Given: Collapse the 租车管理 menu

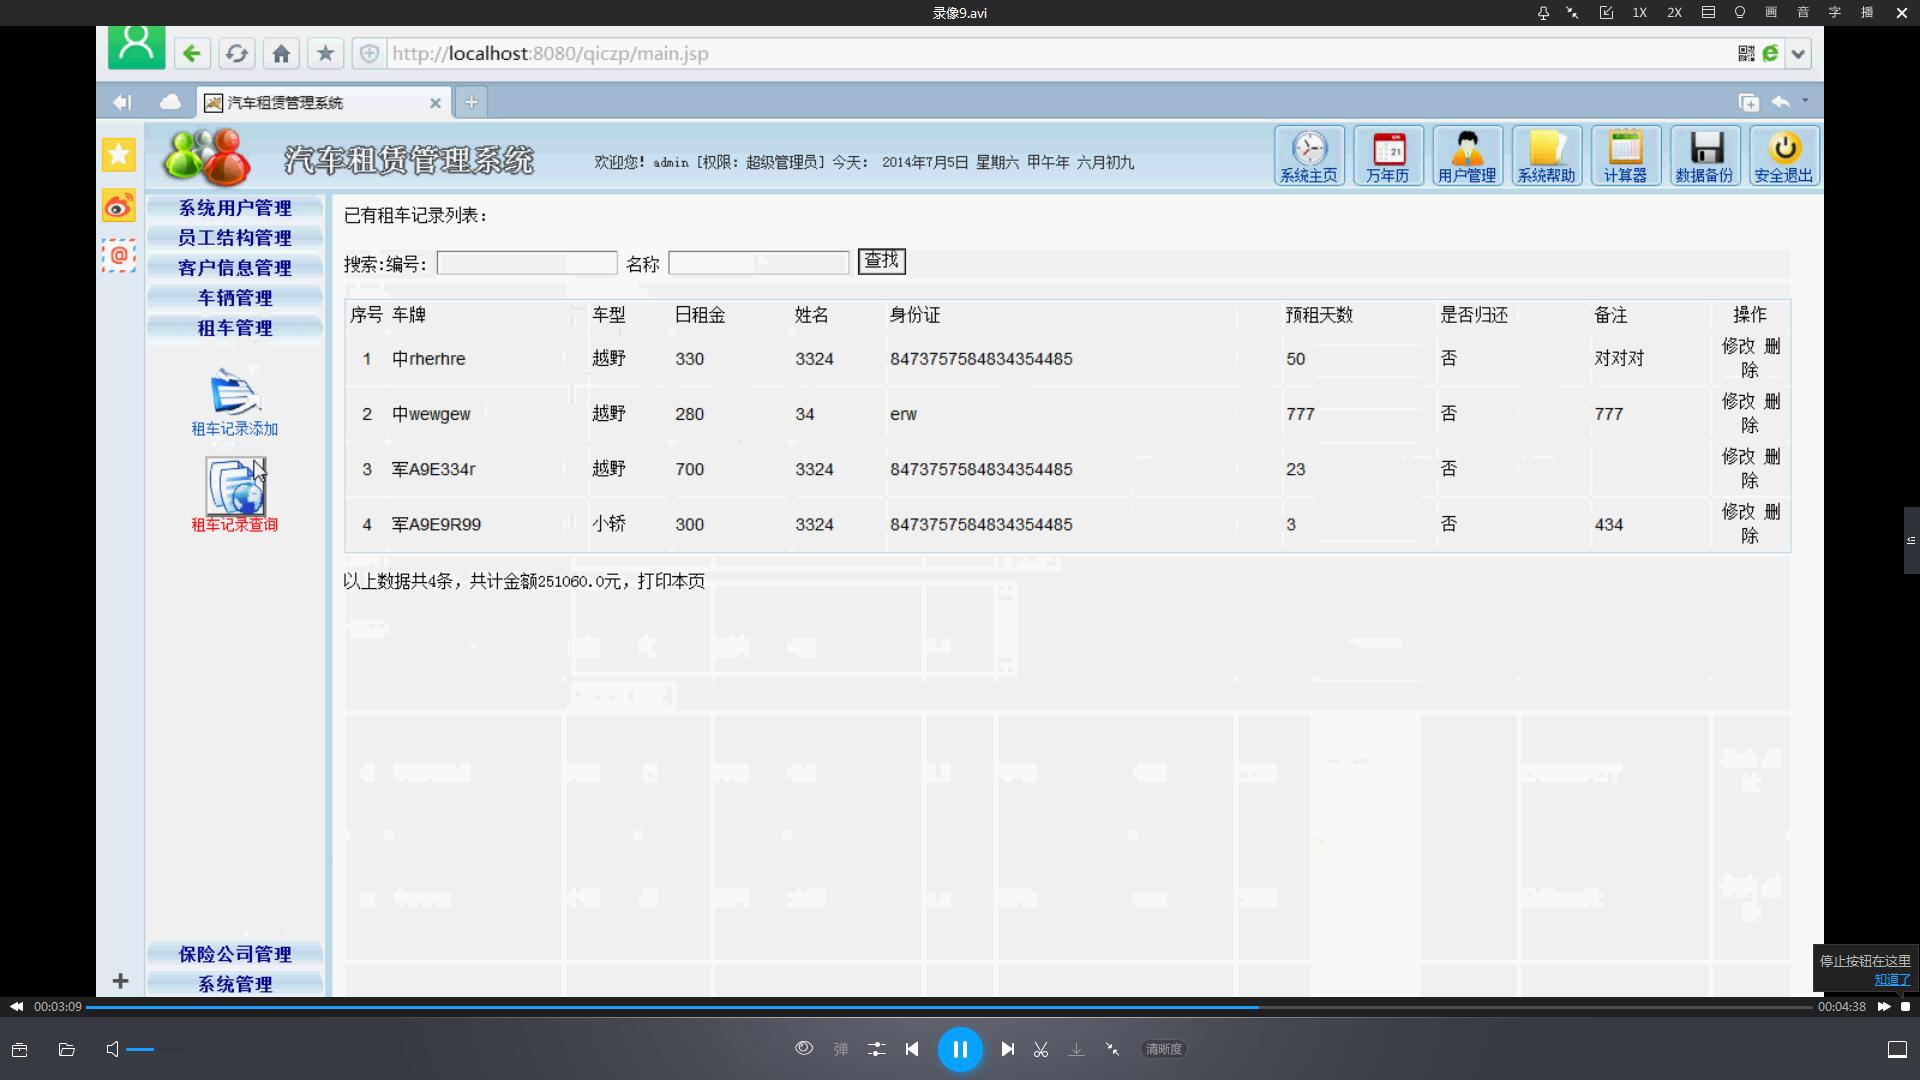Looking at the screenshot, I should 235,328.
